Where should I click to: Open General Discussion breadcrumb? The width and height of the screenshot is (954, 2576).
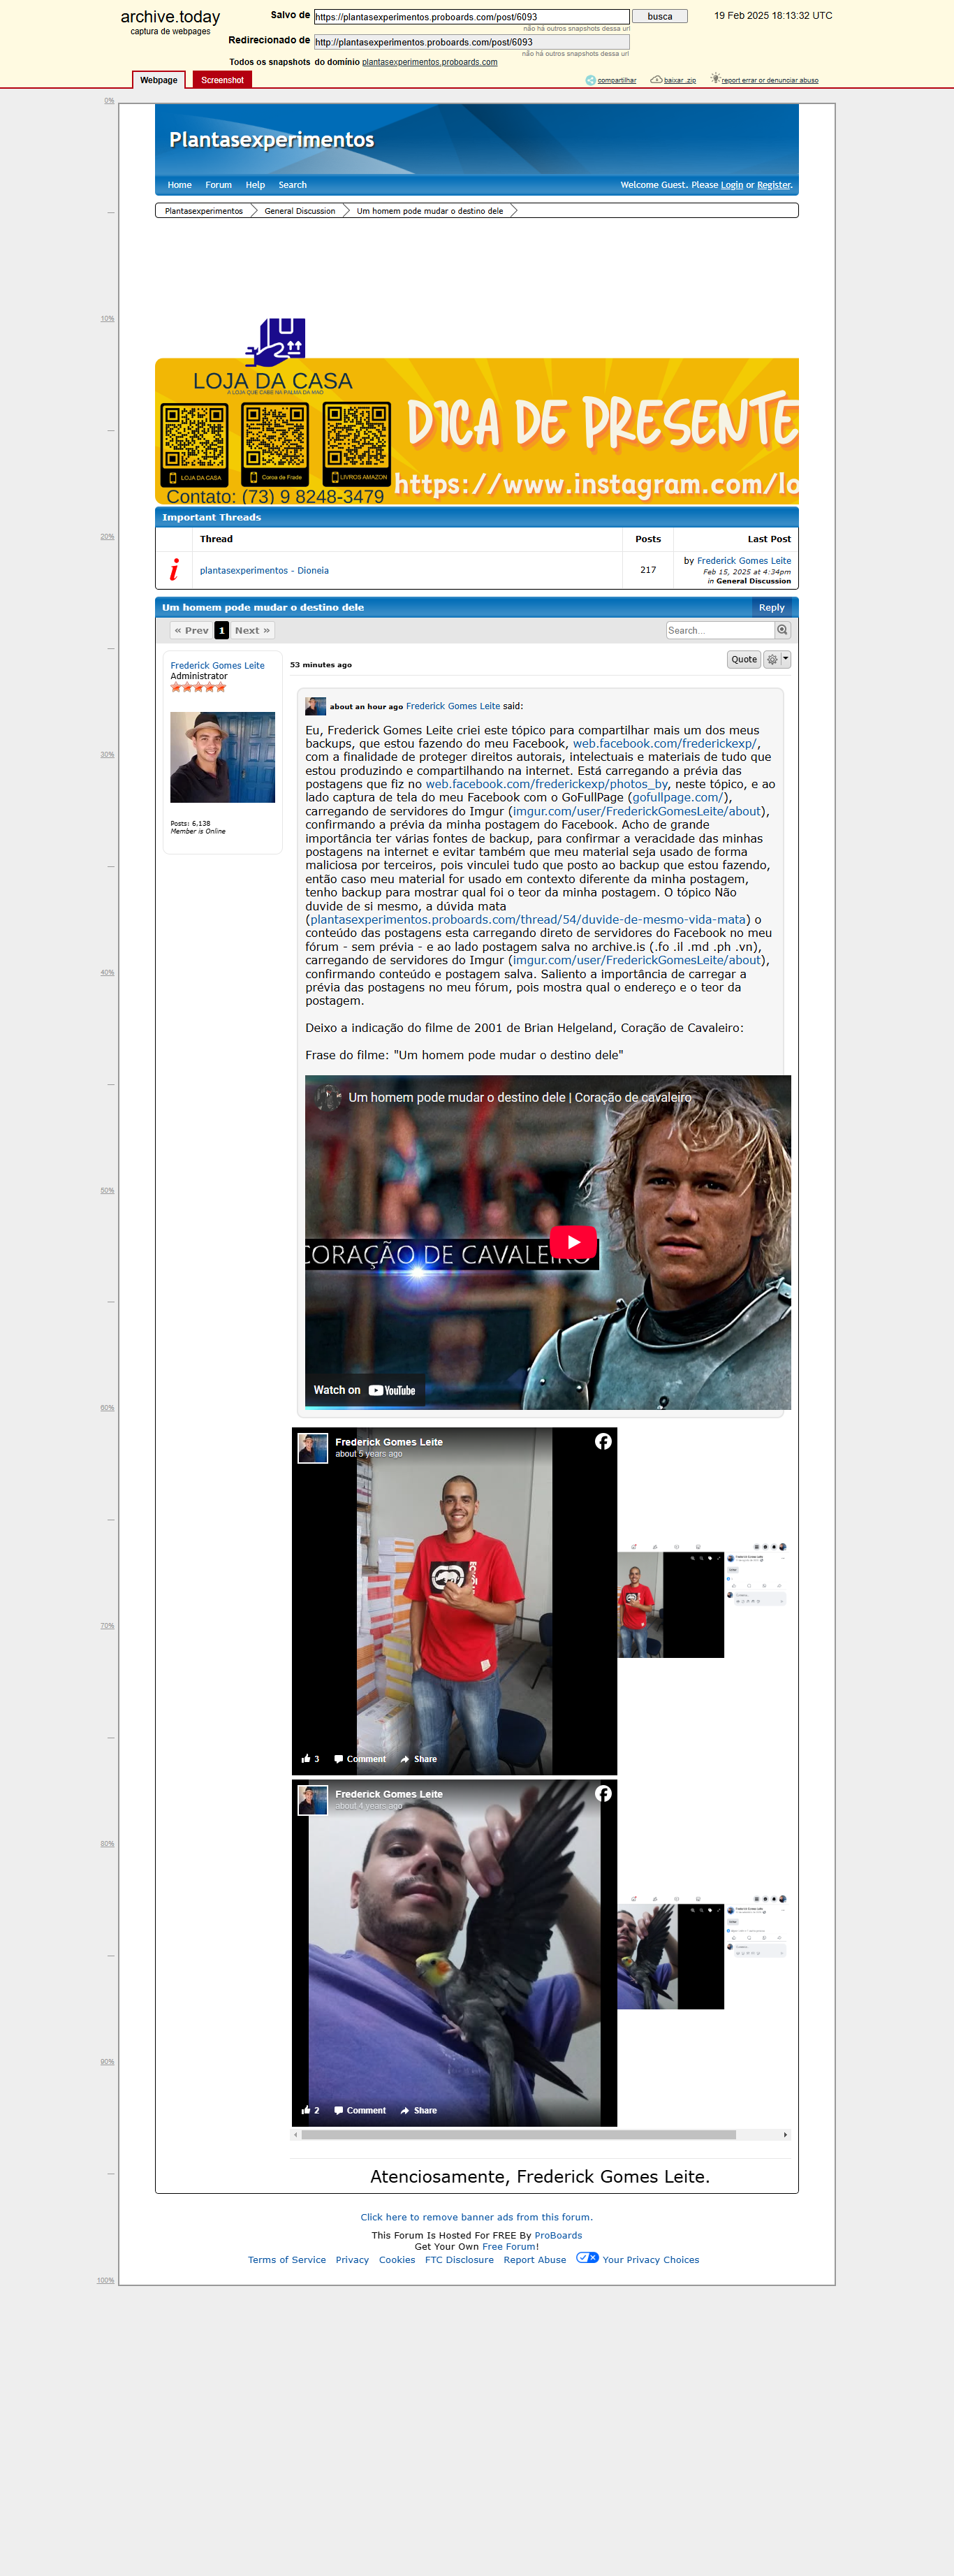300,211
